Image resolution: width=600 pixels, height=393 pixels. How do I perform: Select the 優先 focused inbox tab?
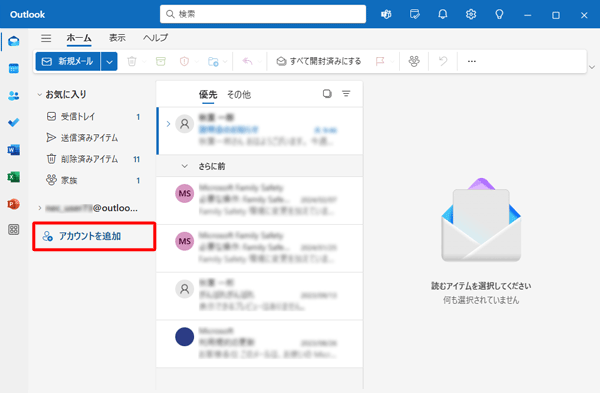208,95
